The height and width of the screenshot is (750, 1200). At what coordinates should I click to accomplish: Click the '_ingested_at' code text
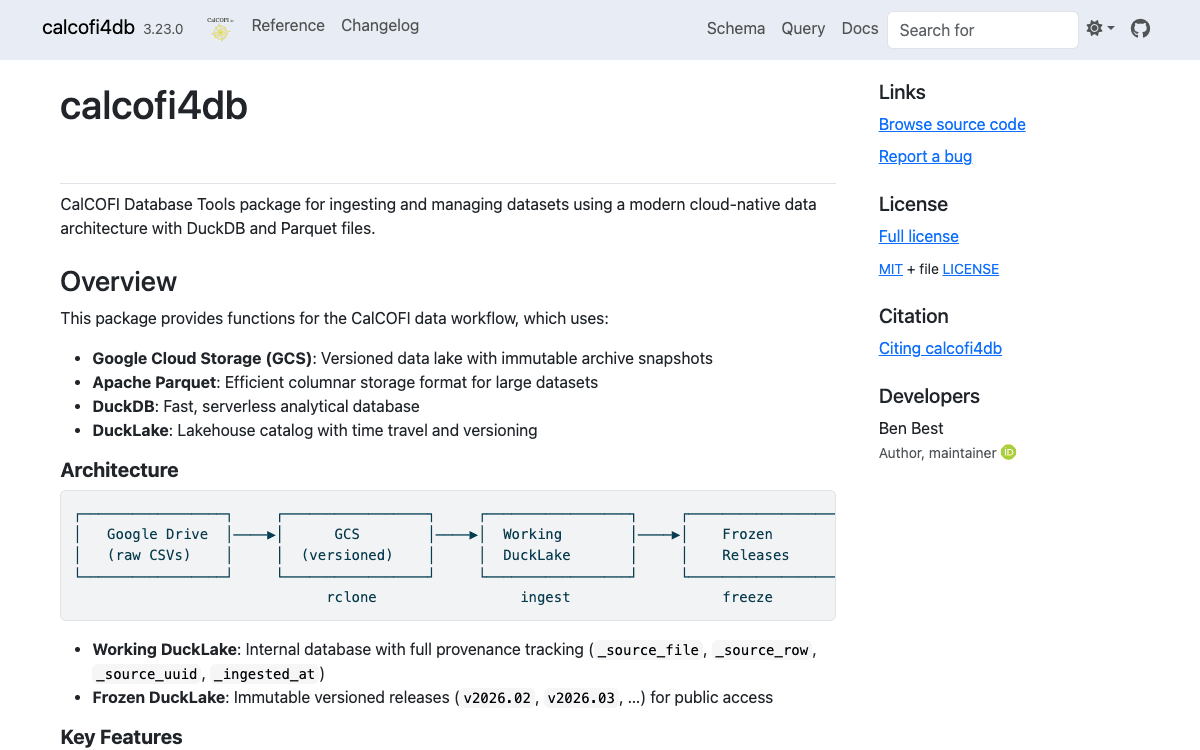point(263,674)
